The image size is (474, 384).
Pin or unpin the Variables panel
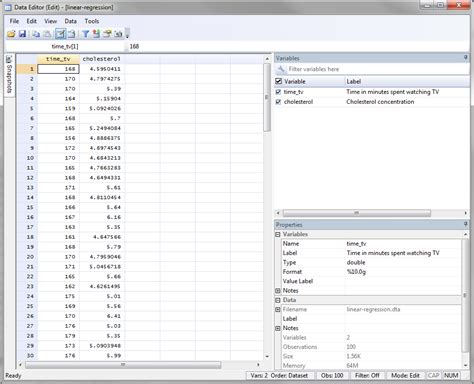[x=466, y=58]
